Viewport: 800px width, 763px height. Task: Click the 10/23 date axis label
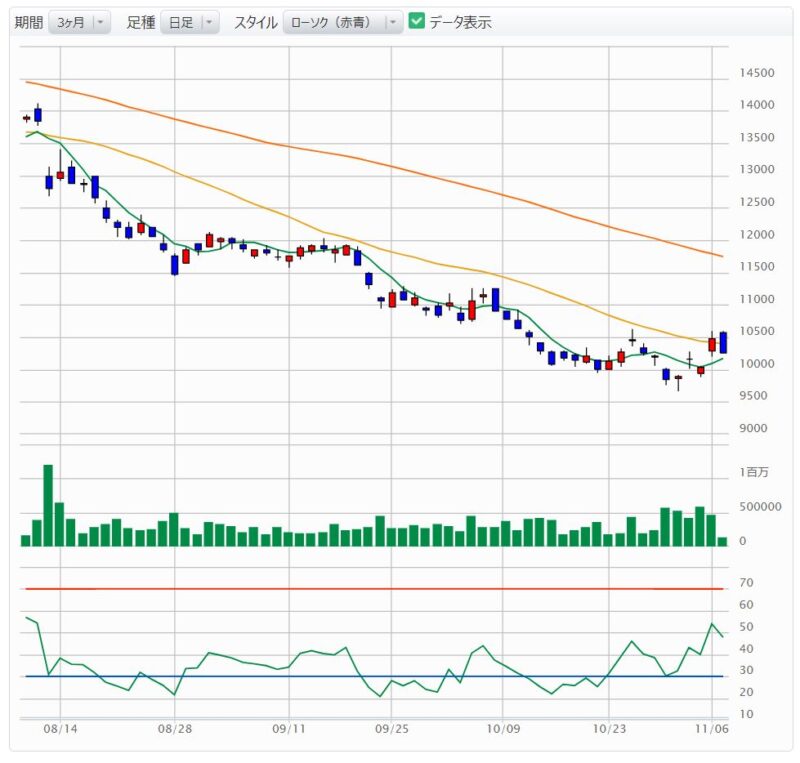(609, 729)
